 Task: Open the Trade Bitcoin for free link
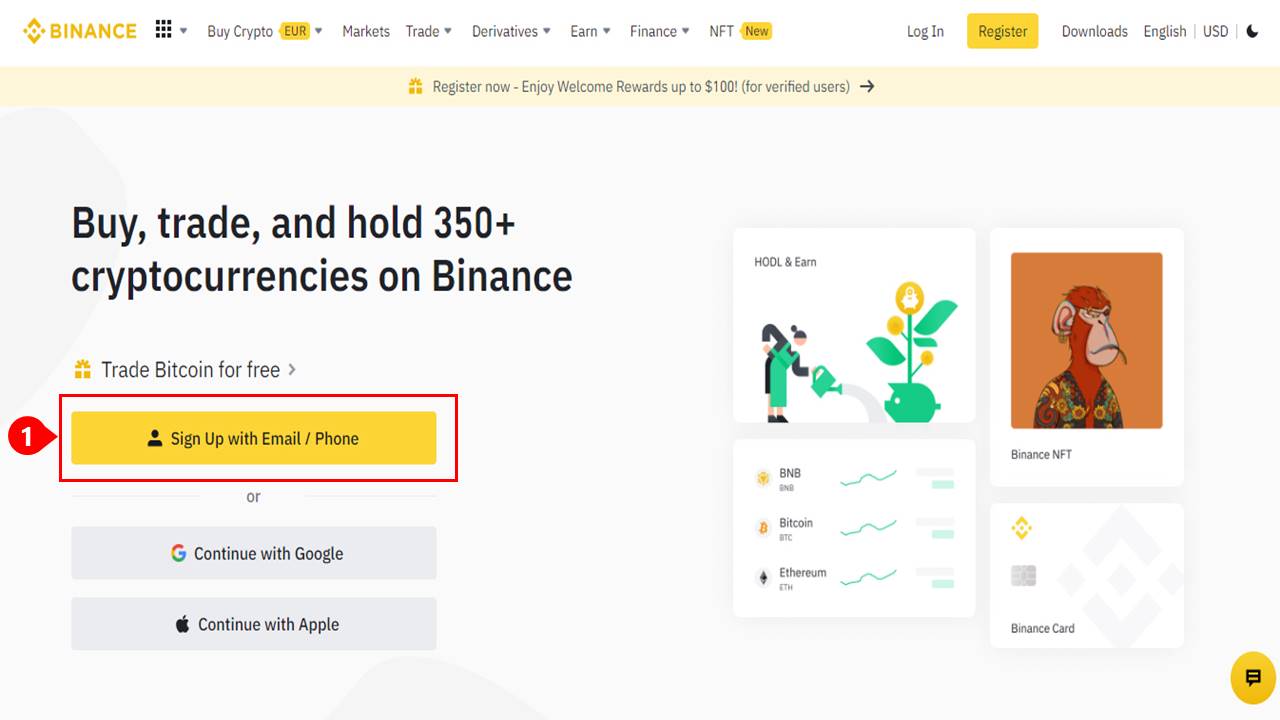tap(190, 370)
